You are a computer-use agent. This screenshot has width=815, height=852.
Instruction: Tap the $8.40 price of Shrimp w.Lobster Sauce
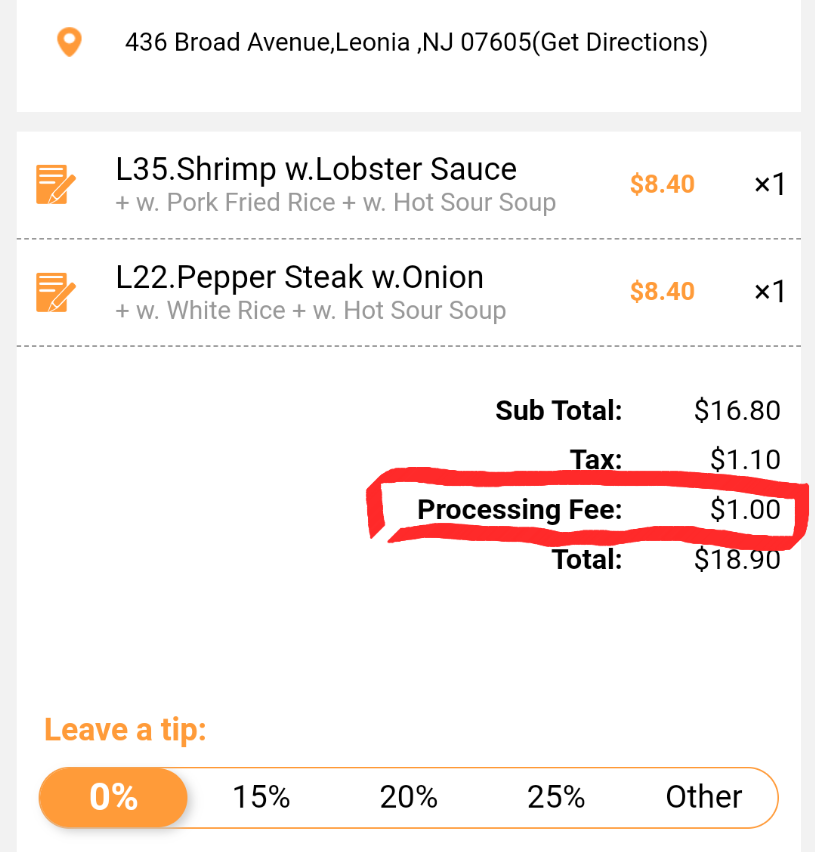(x=661, y=185)
